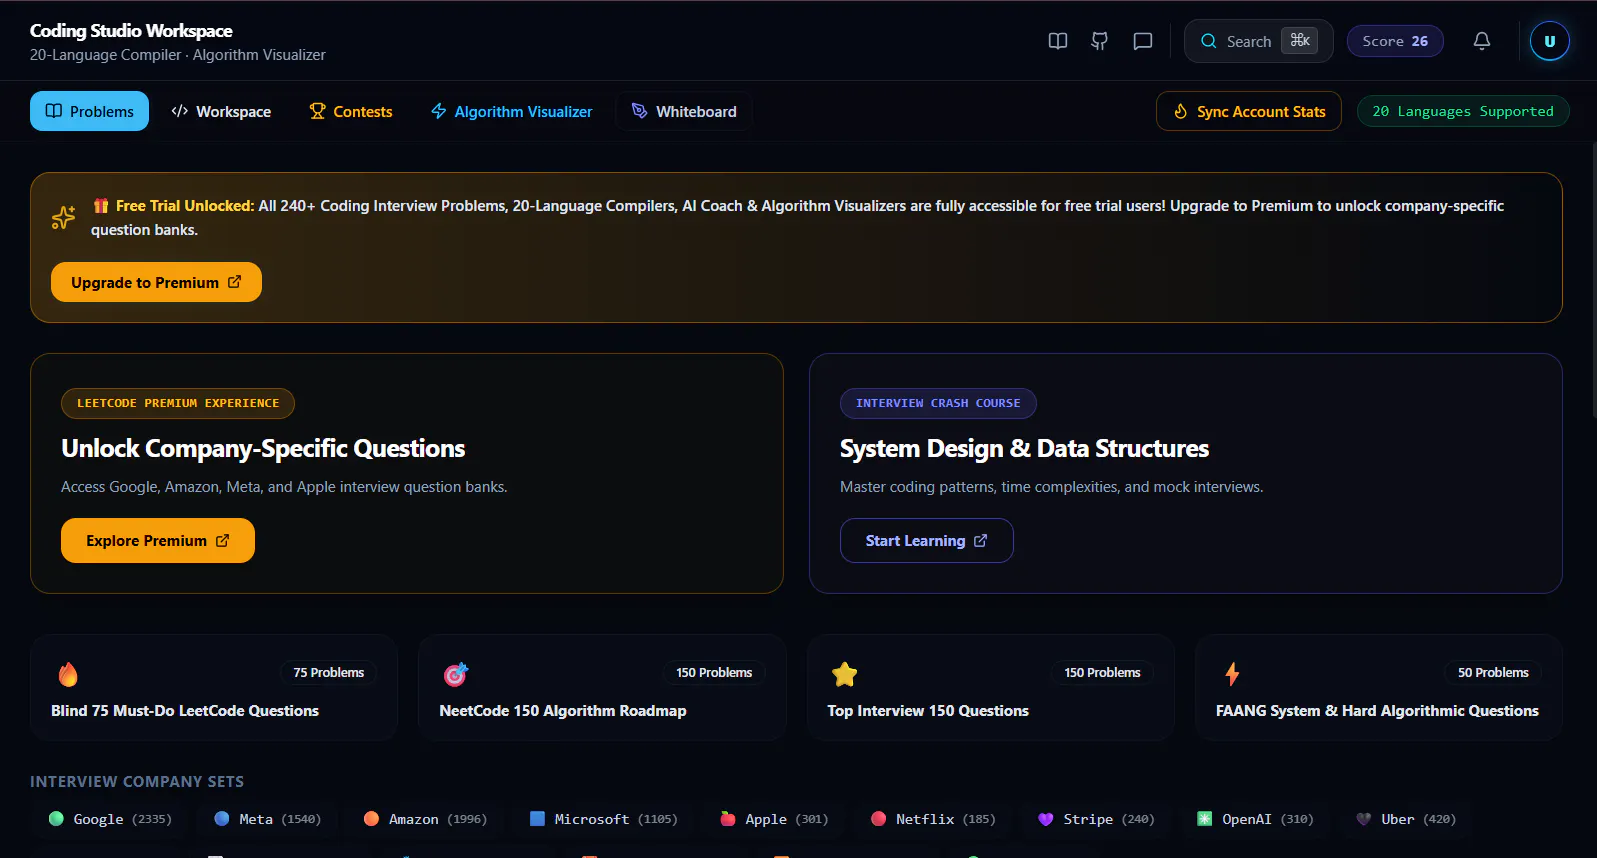Click the notification bell icon
The height and width of the screenshot is (858, 1597).
pos(1482,41)
